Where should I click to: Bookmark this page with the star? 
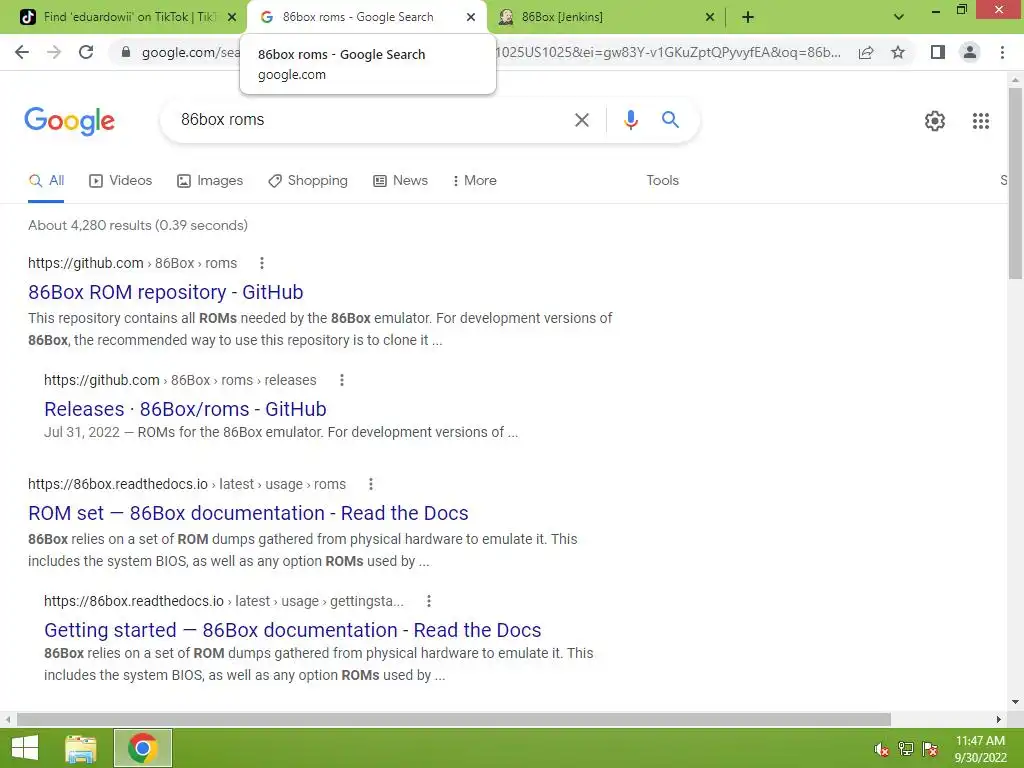point(898,52)
